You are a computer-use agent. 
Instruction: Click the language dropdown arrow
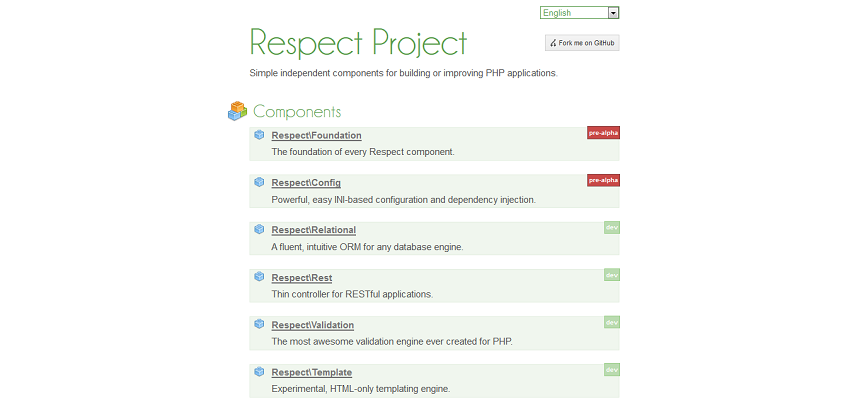[x=613, y=13]
